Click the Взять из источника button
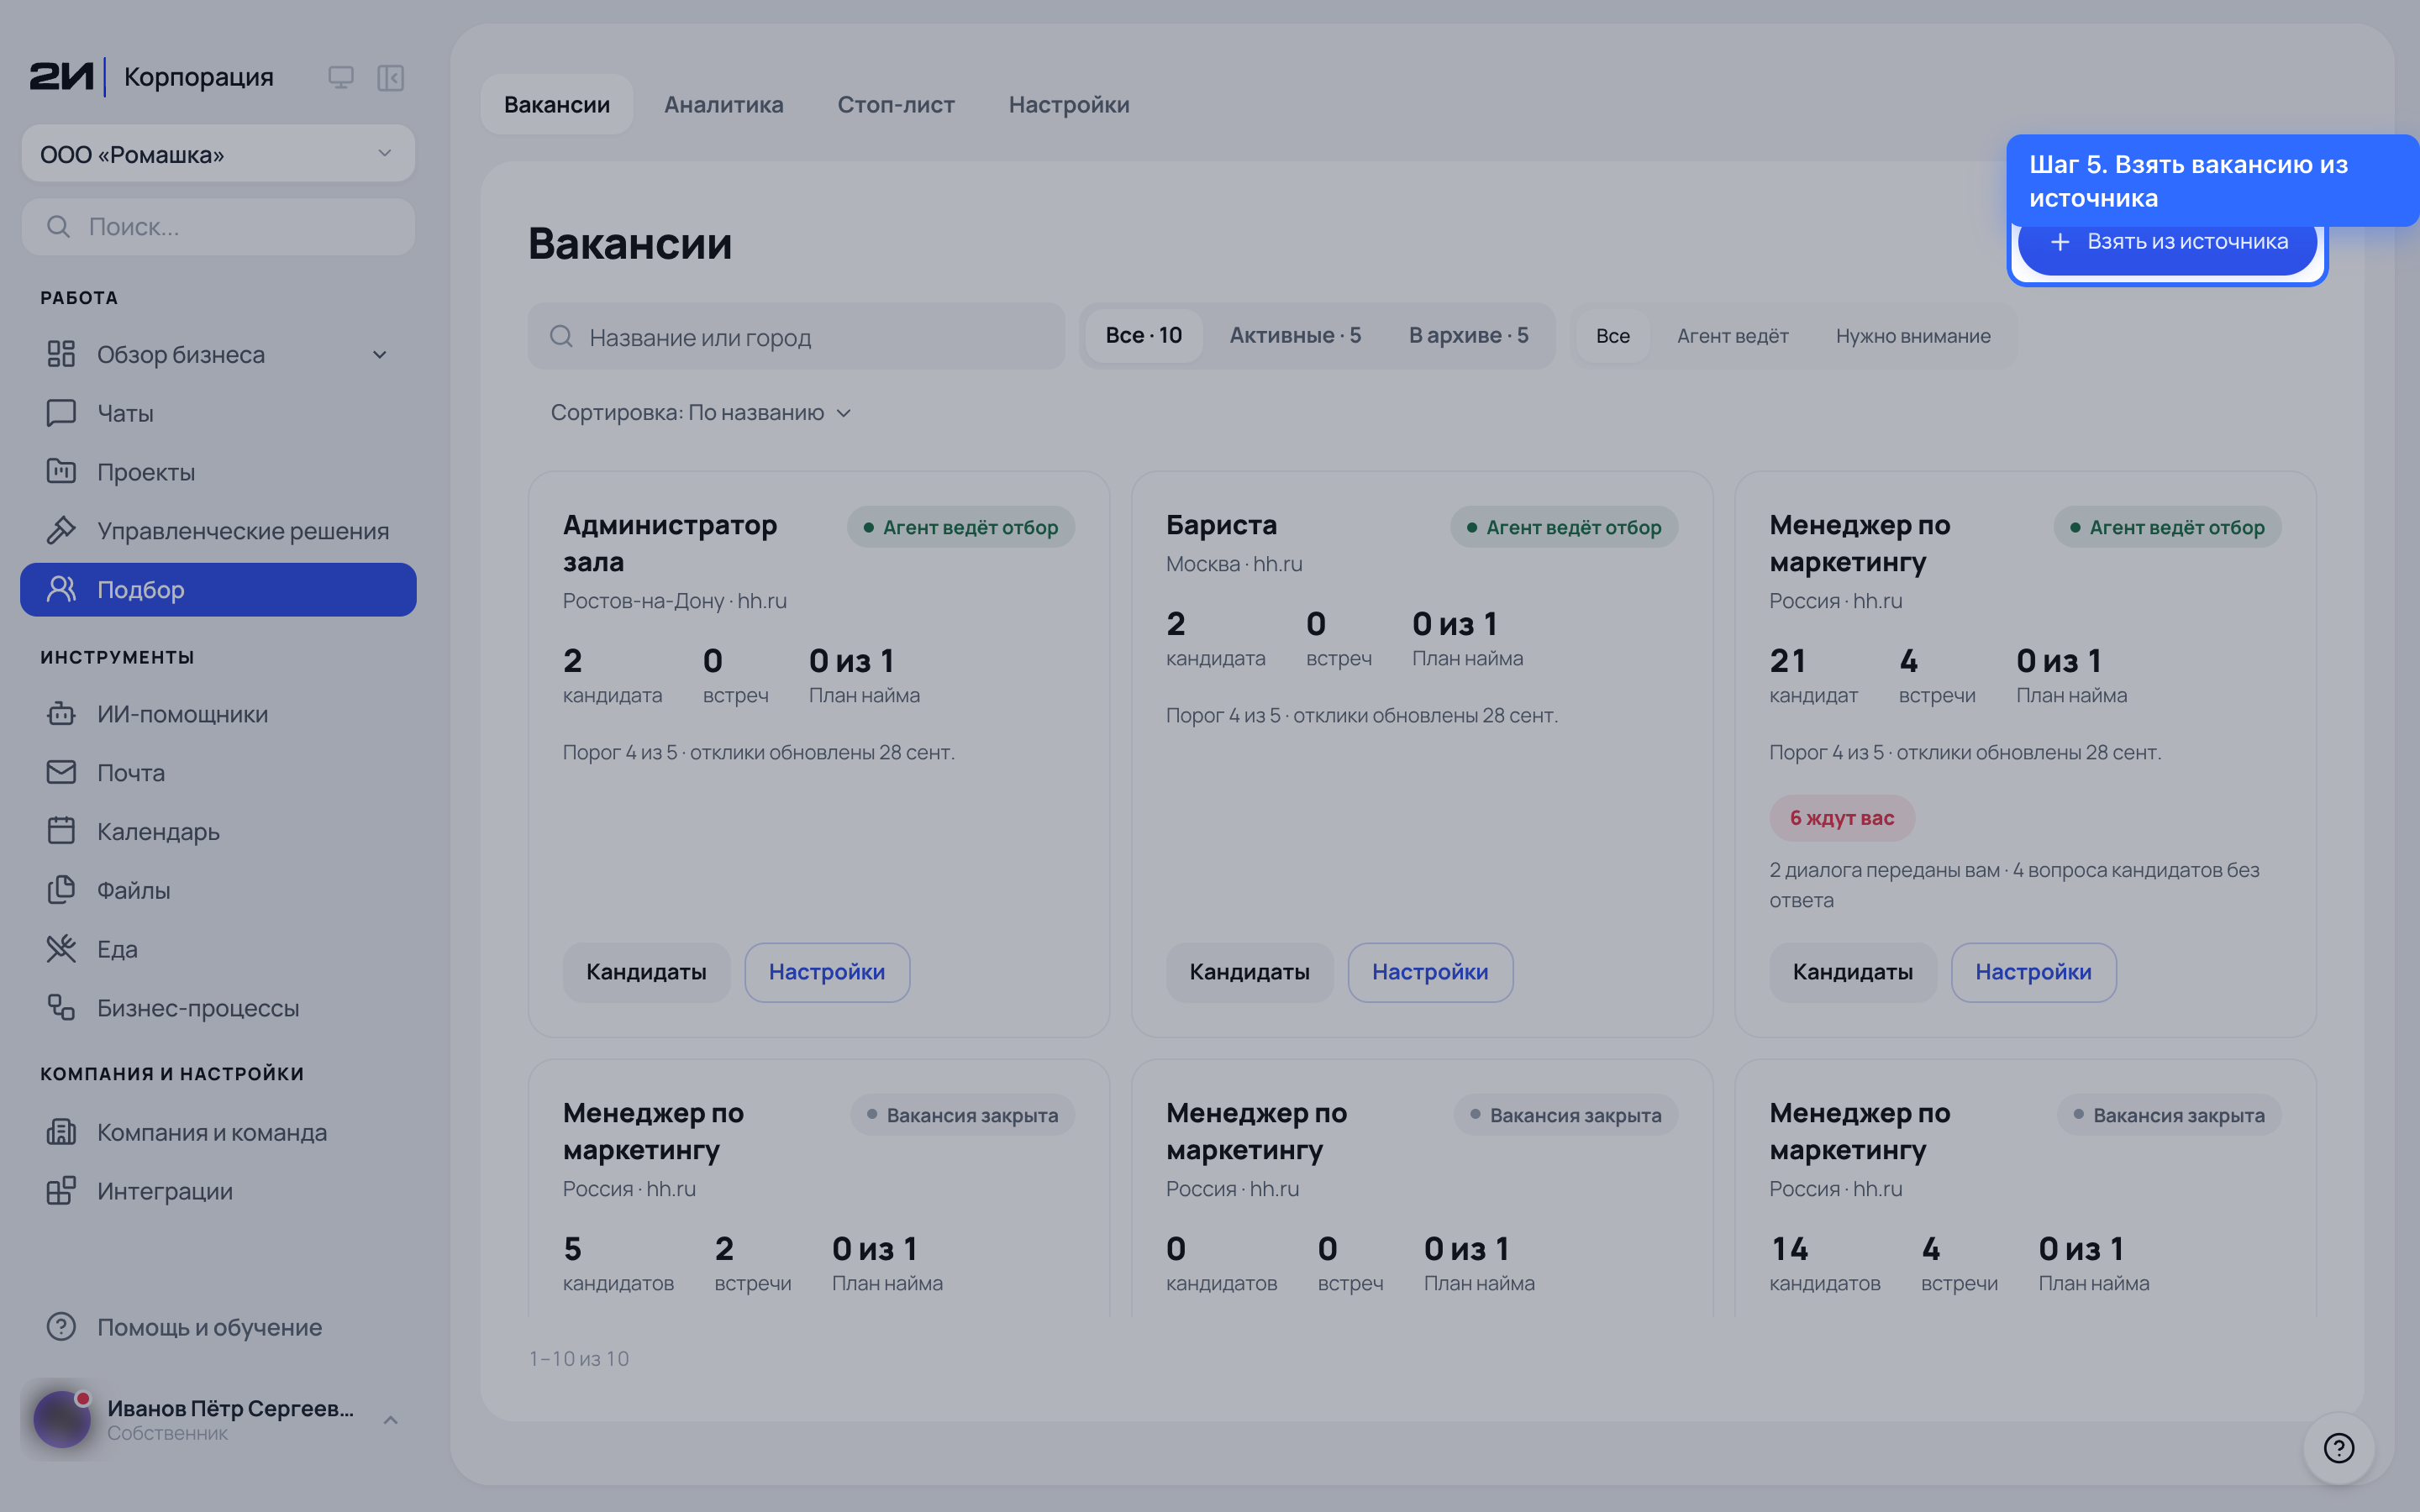 tap(2167, 242)
